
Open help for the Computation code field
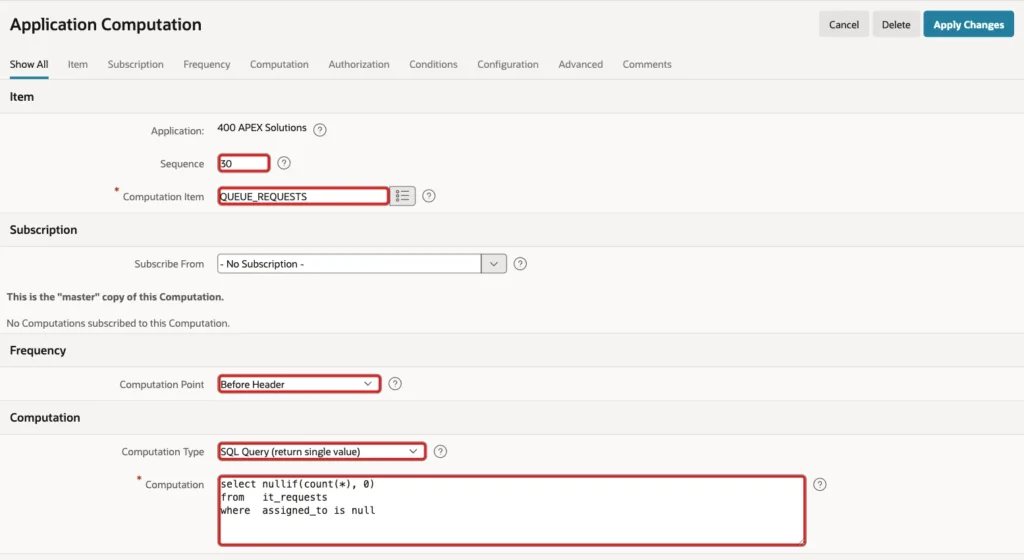[820, 484]
